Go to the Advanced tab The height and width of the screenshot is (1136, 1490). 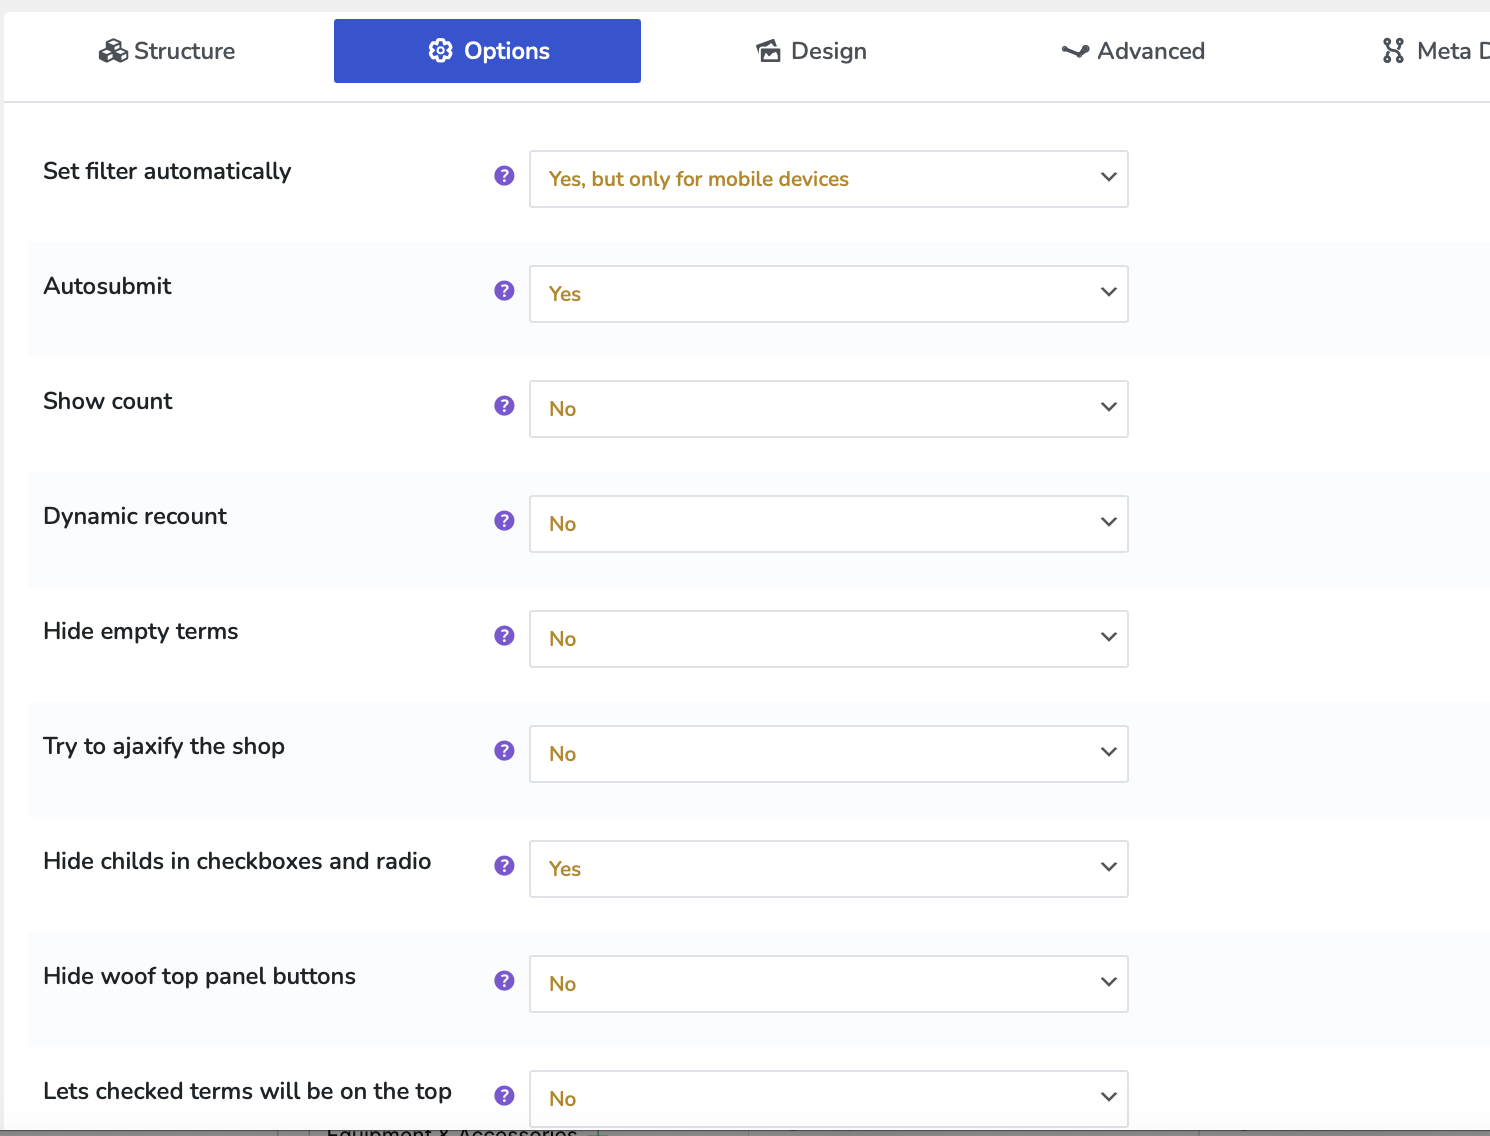pyautogui.click(x=1133, y=51)
